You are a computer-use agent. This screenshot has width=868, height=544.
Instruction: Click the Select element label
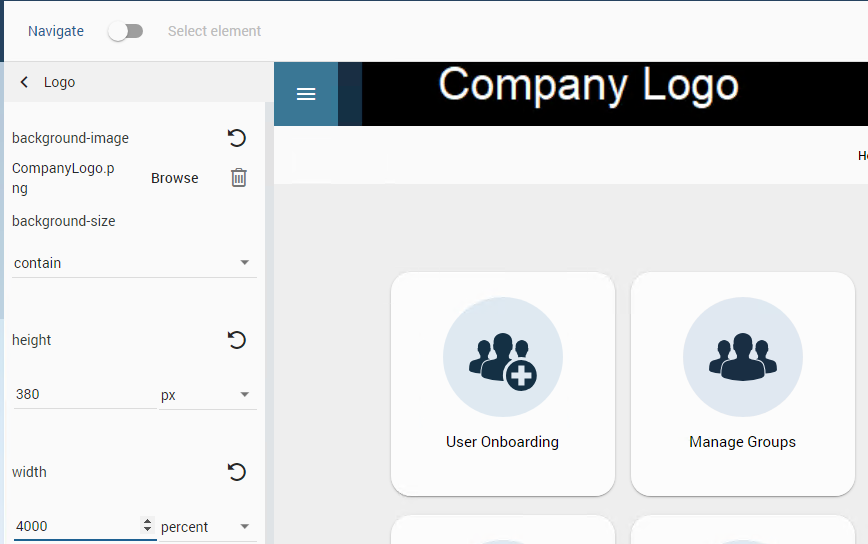click(x=214, y=31)
